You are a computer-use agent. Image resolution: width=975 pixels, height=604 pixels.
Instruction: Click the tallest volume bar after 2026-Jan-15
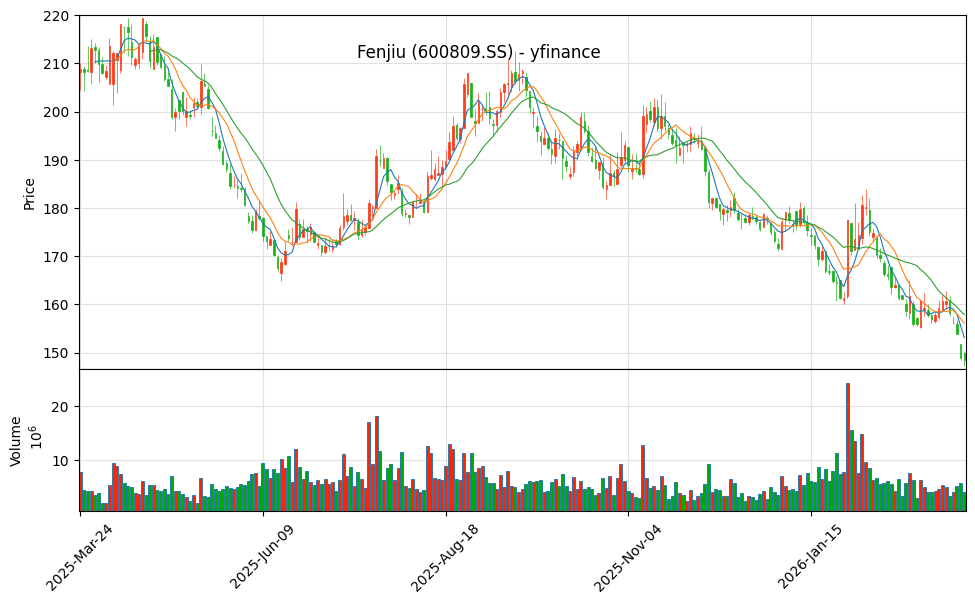(x=848, y=447)
